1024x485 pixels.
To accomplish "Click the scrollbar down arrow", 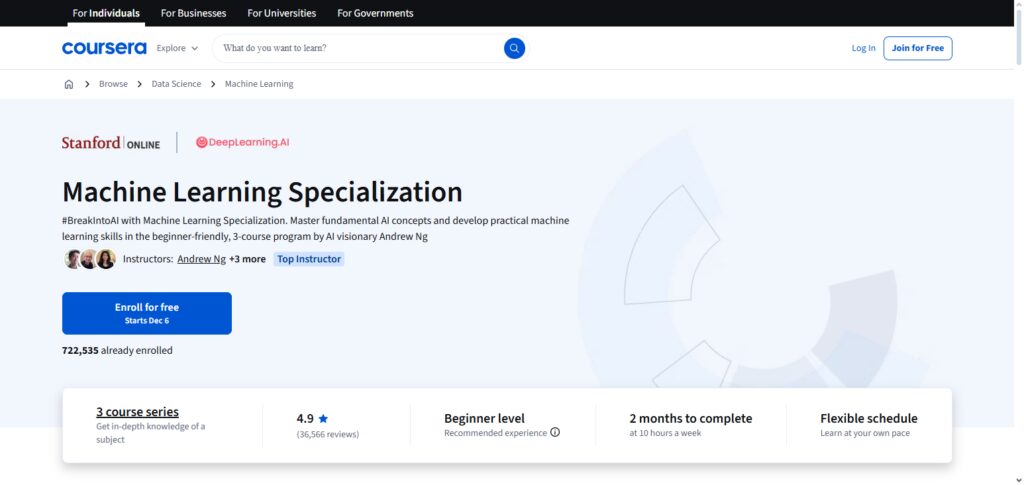I will click(x=1018, y=480).
